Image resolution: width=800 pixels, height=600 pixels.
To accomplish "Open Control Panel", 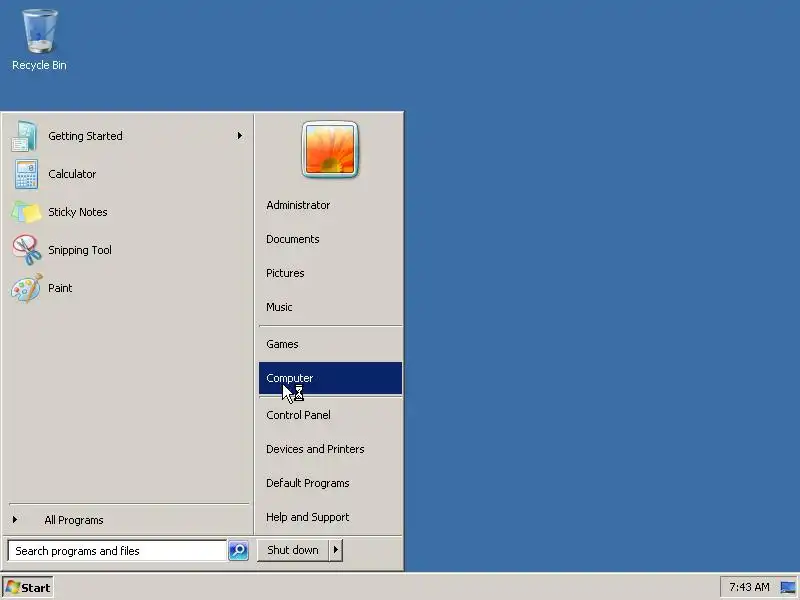I will coord(330,415).
